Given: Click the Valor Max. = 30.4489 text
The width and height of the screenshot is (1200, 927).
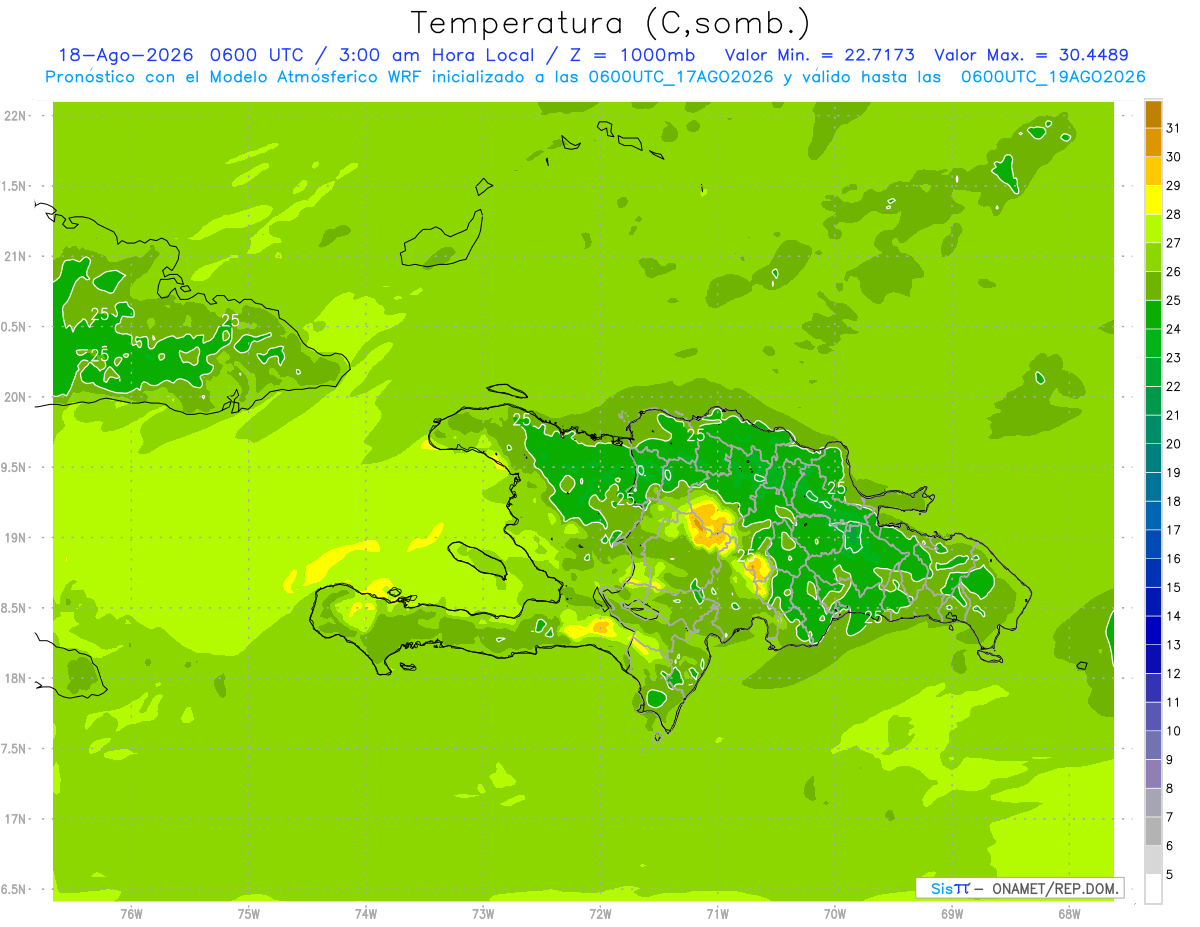Looking at the screenshot, I should click(1031, 55).
